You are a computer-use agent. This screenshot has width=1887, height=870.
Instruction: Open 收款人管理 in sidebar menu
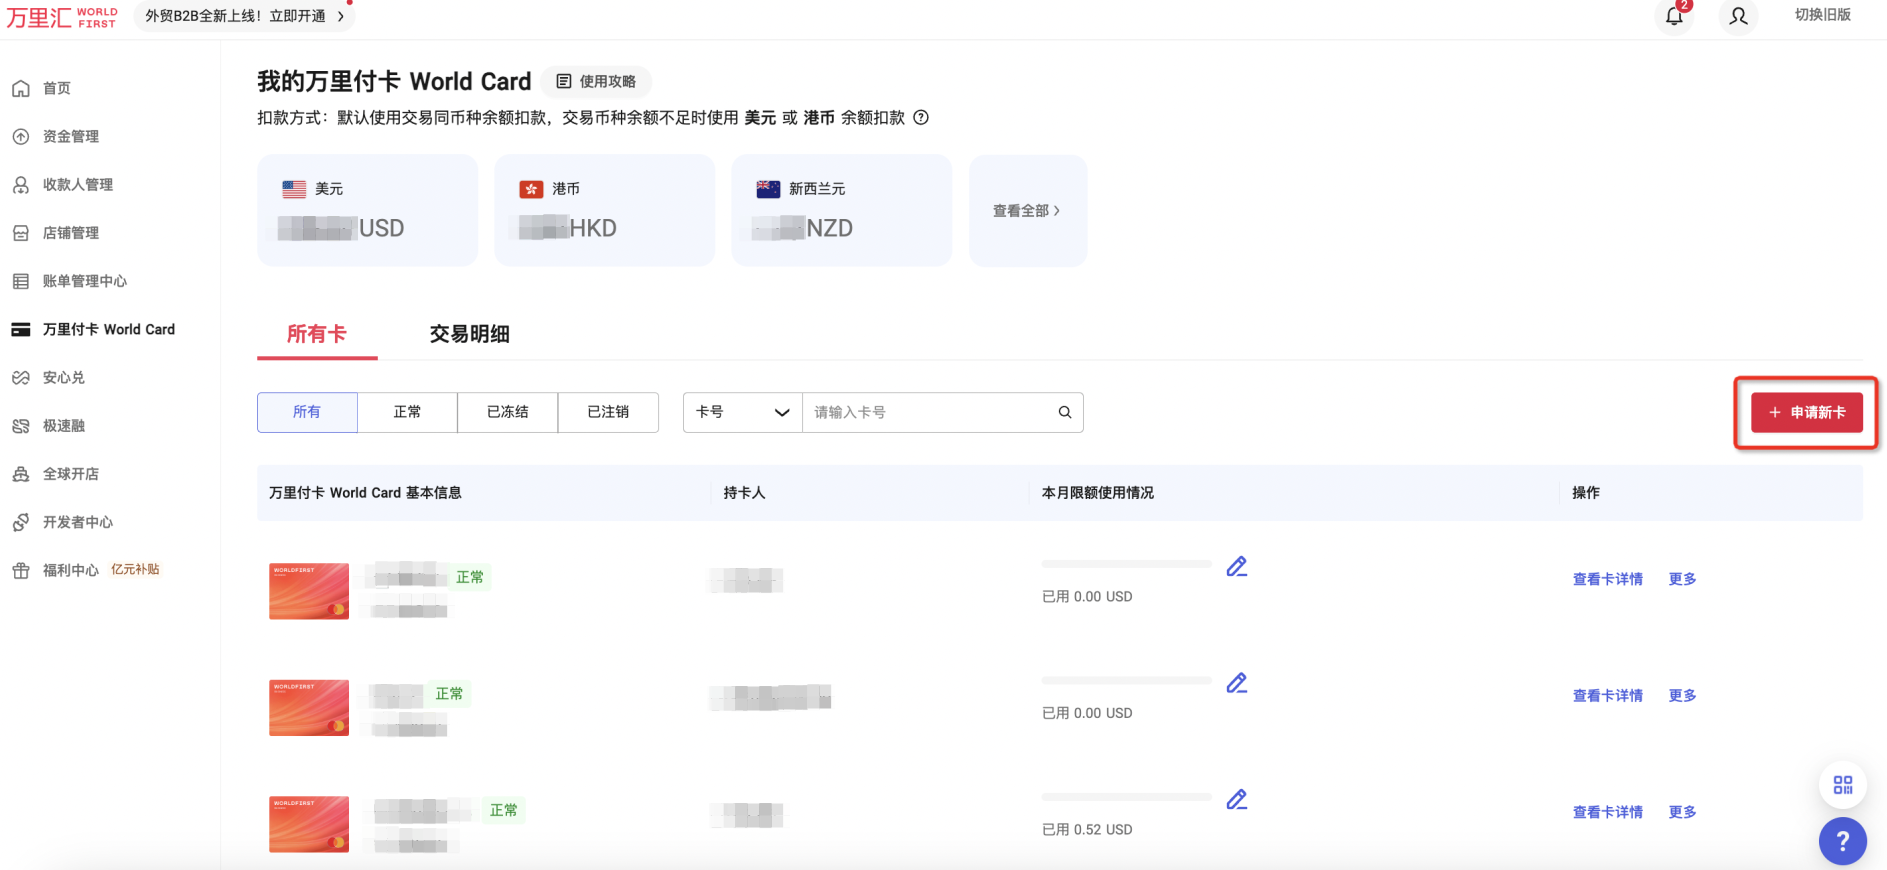click(x=78, y=185)
